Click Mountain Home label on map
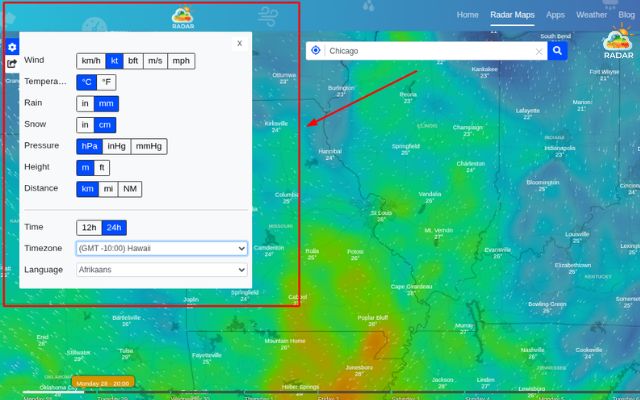640x400 pixels. pos(285,341)
